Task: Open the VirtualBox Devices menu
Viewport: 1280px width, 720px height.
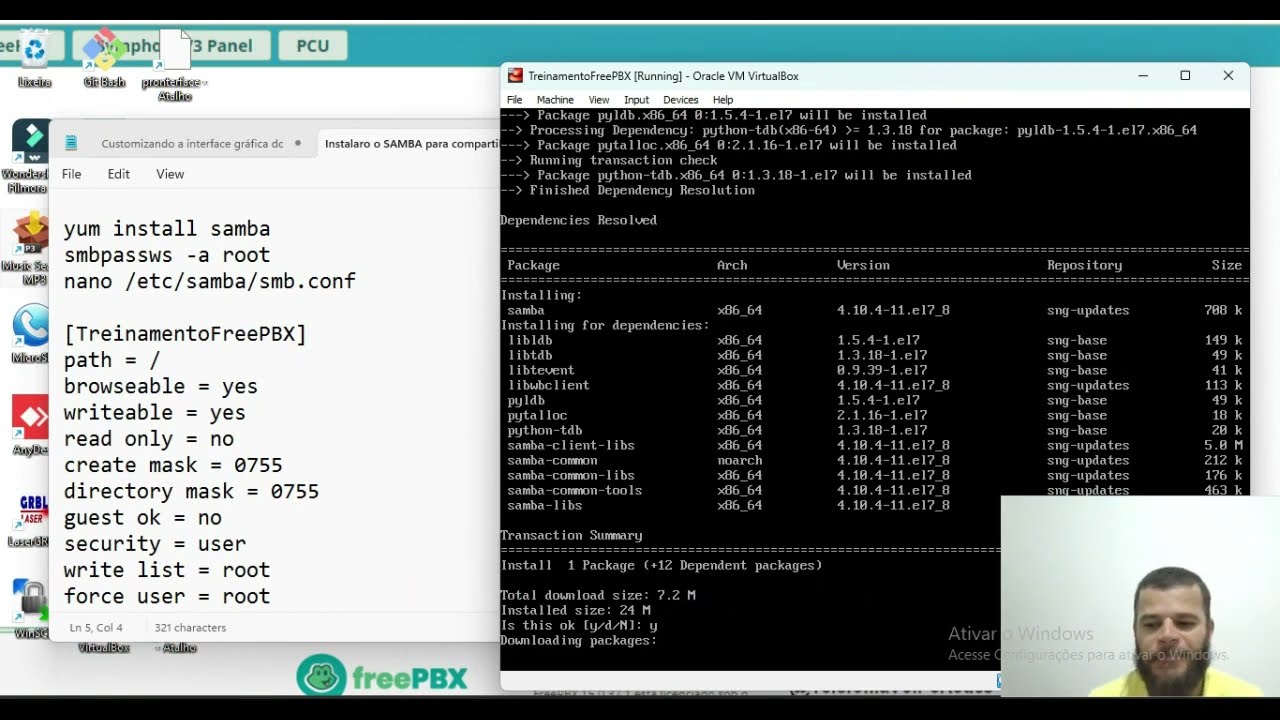Action: coord(680,100)
